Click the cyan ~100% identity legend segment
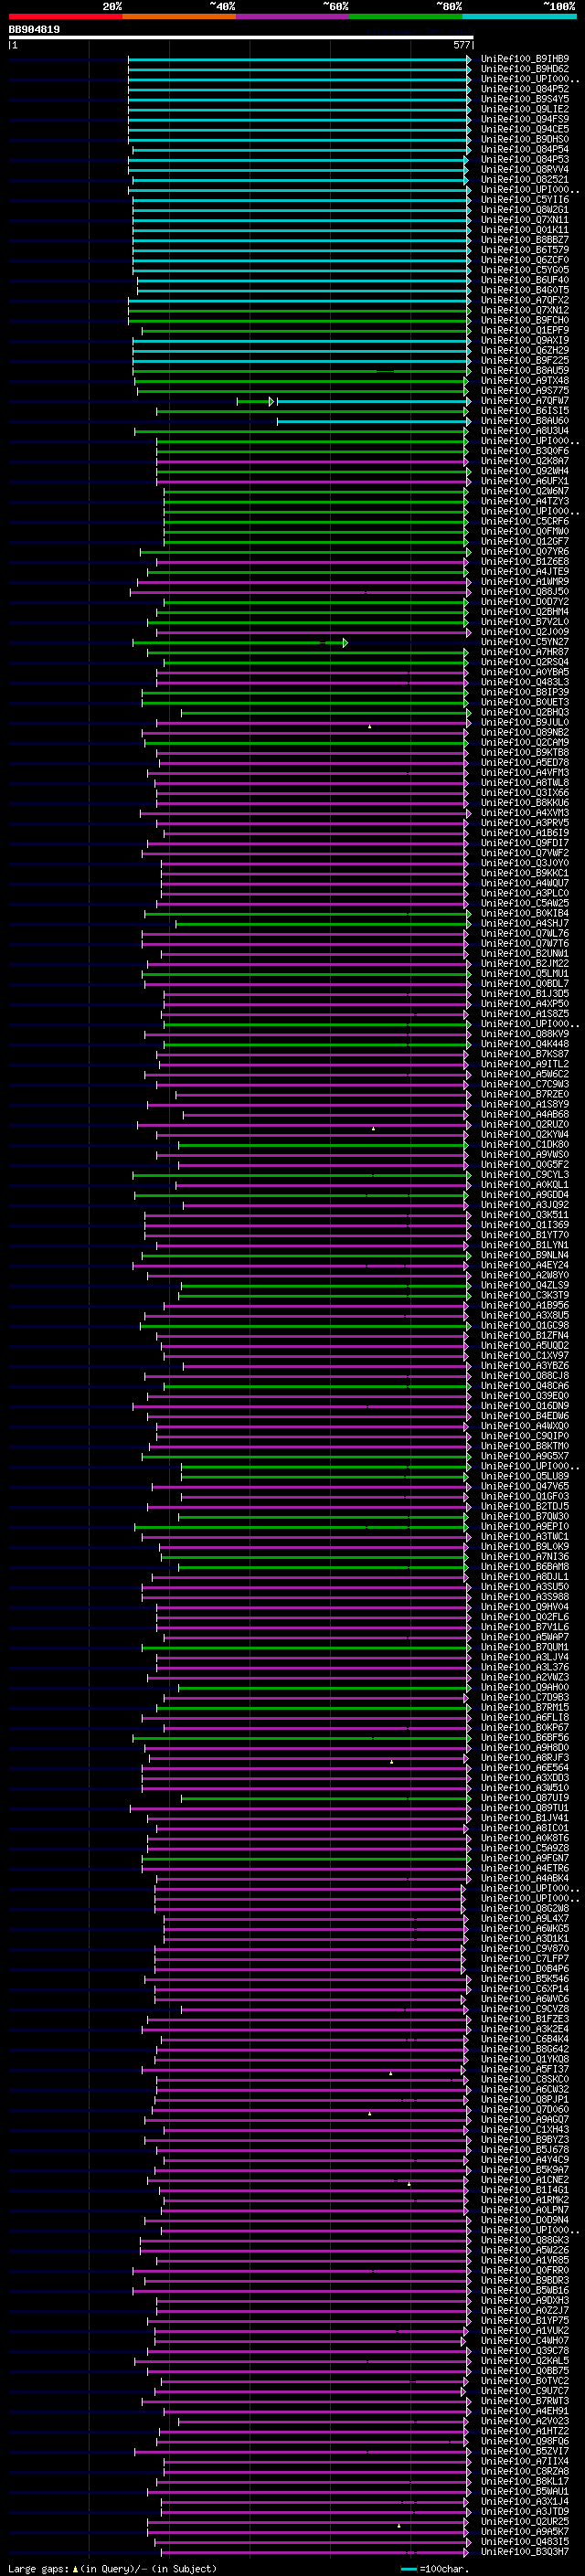The image size is (585, 2576). [520, 16]
